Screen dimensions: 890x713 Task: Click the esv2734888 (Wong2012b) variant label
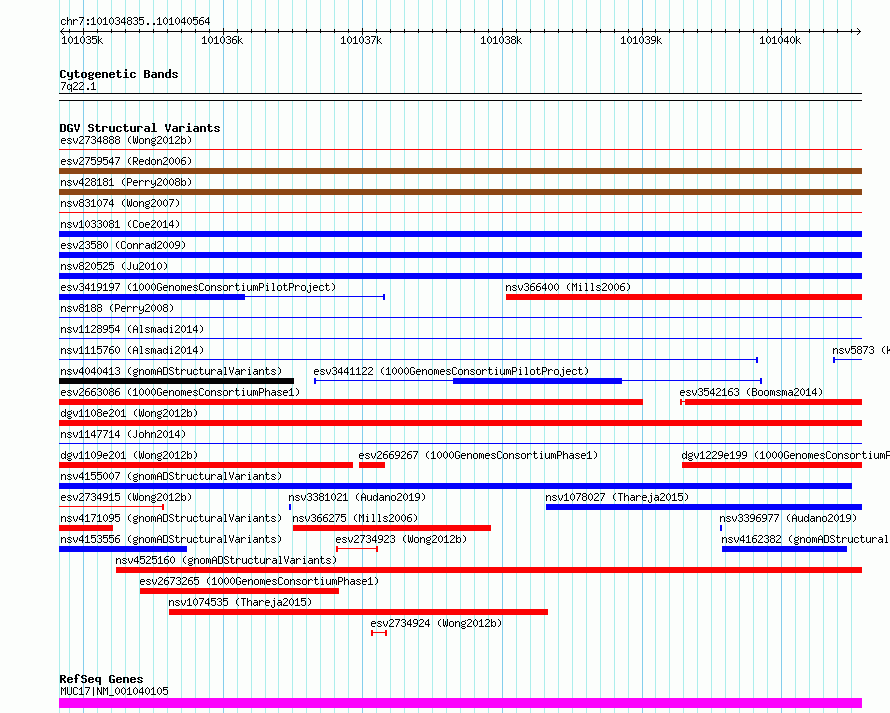click(126, 140)
